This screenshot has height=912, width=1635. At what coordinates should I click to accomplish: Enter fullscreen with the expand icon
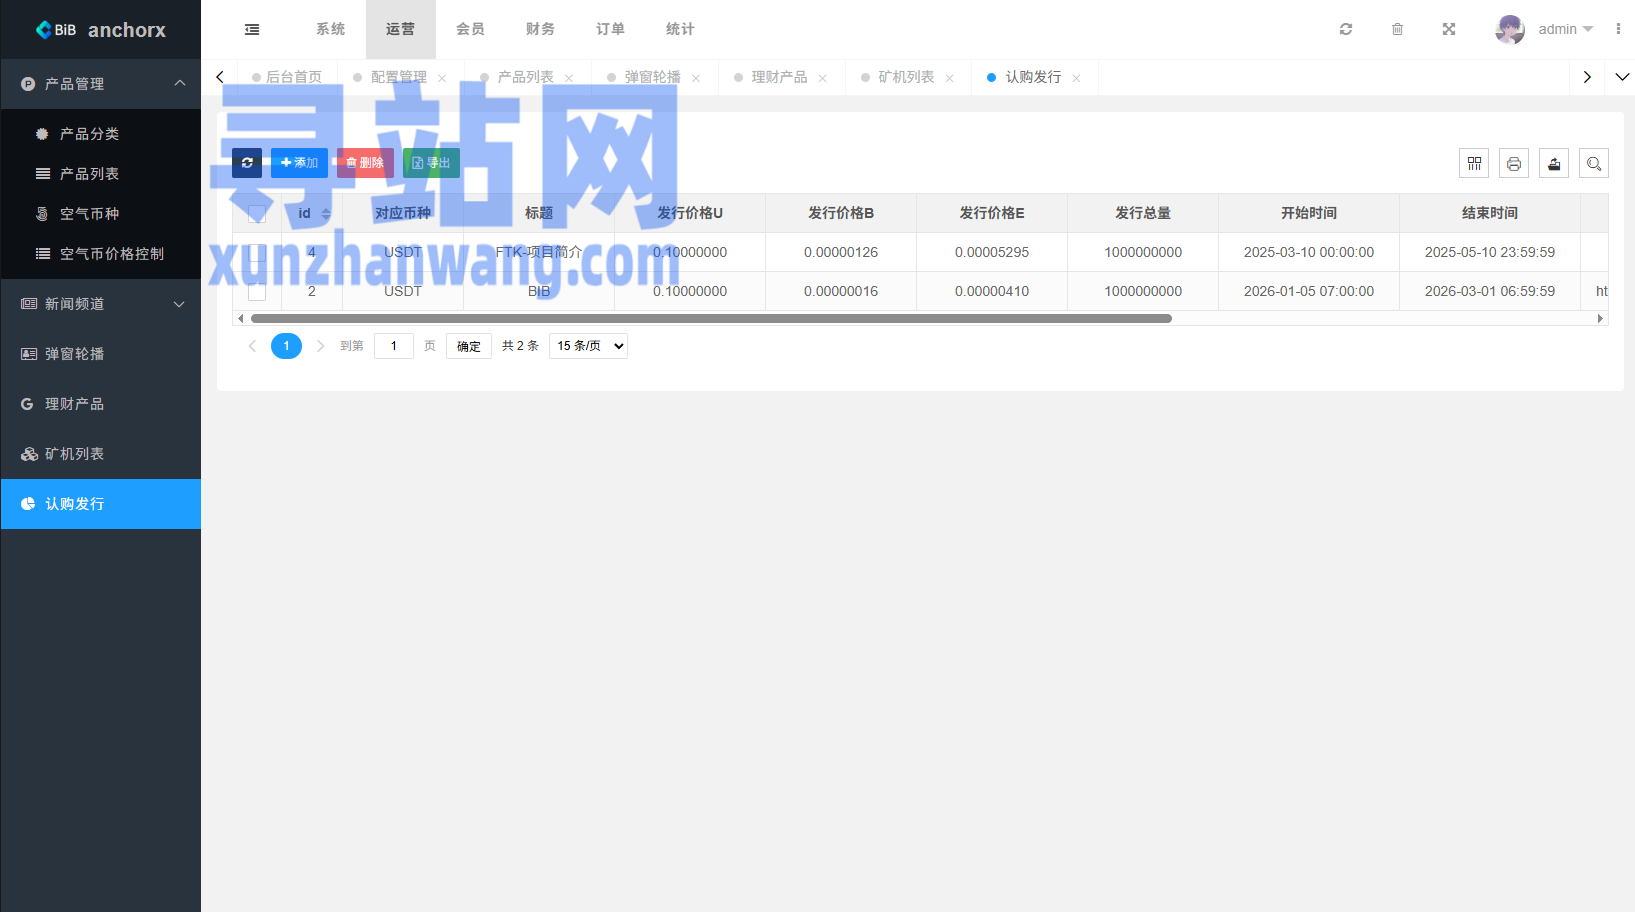(1449, 30)
